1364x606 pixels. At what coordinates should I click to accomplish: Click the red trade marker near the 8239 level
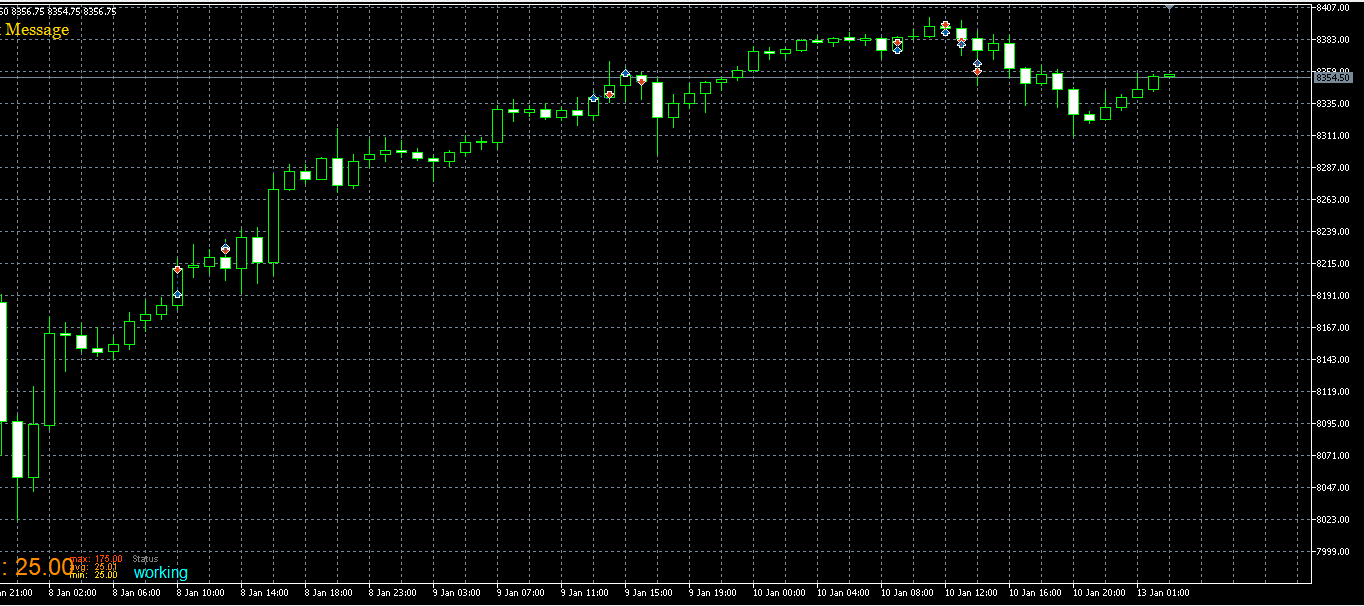[x=226, y=249]
